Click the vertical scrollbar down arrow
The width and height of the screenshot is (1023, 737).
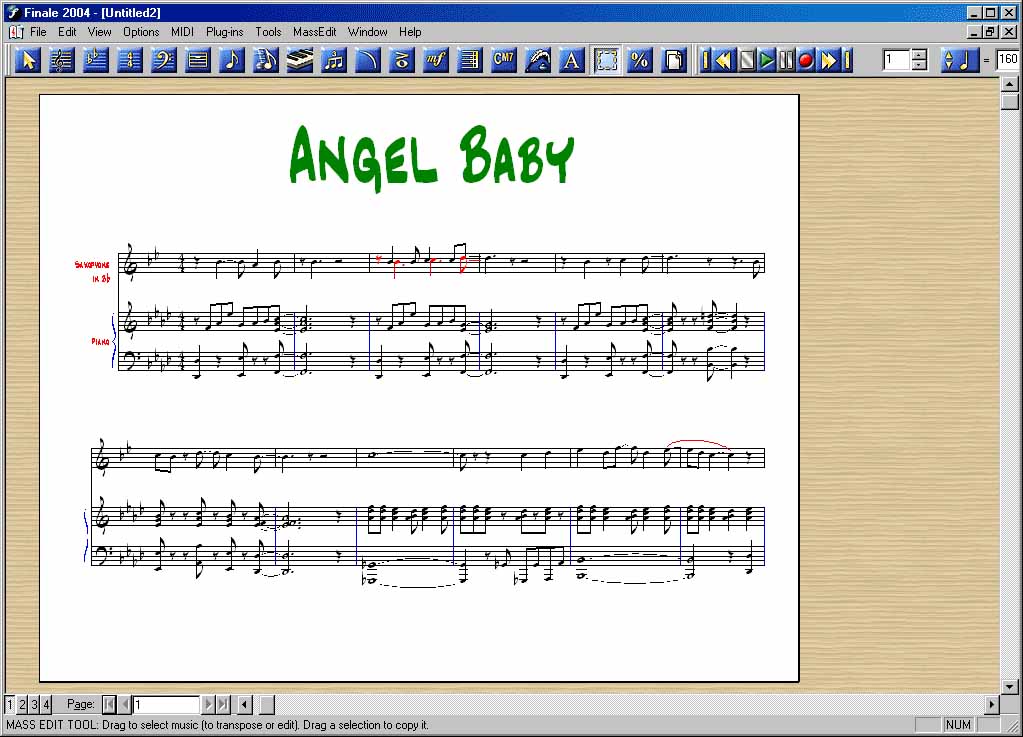1010,686
